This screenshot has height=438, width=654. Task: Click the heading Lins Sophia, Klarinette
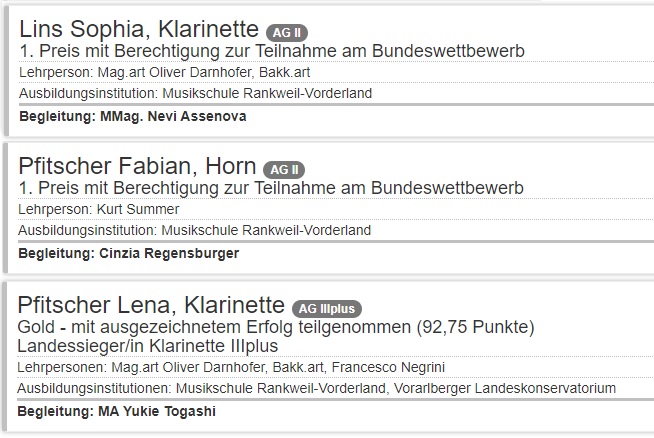140,31
